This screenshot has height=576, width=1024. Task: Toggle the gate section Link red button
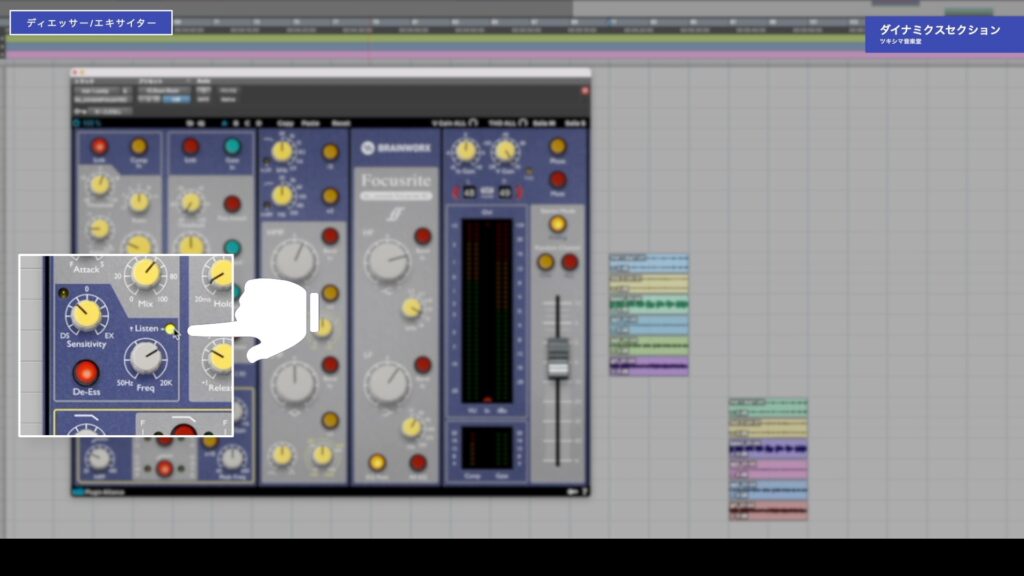[191, 147]
